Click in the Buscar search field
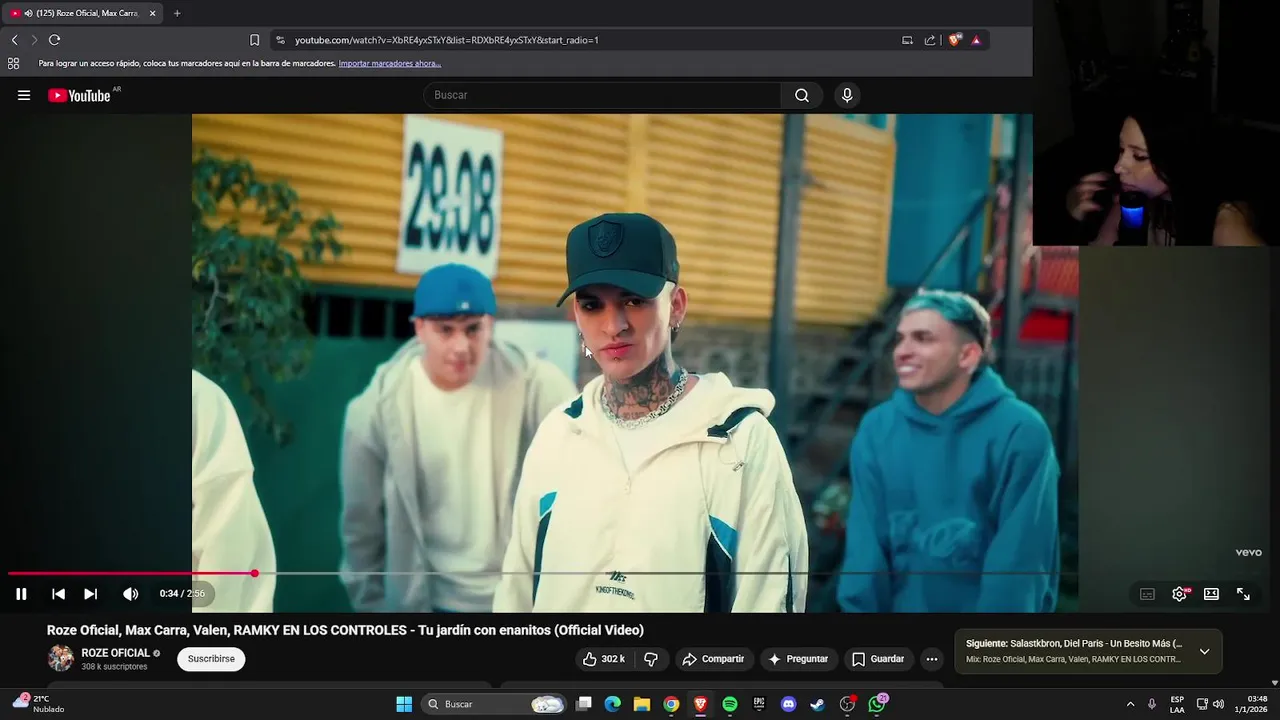This screenshot has height=720, width=1280. click(x=603, y=95)
